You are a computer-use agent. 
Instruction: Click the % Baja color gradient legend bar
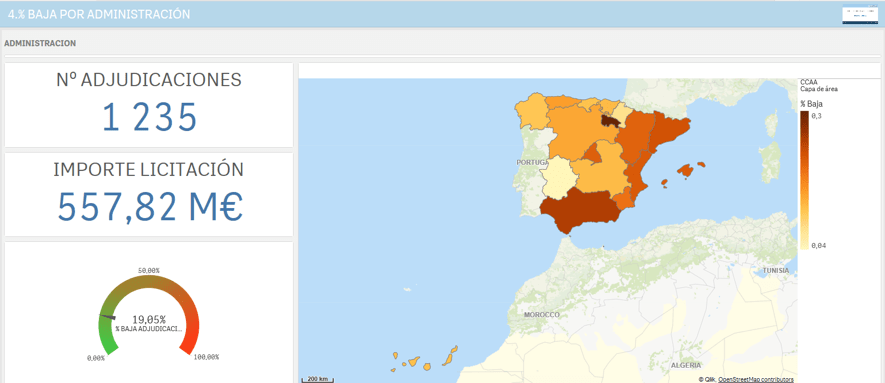tap(804, 180)
